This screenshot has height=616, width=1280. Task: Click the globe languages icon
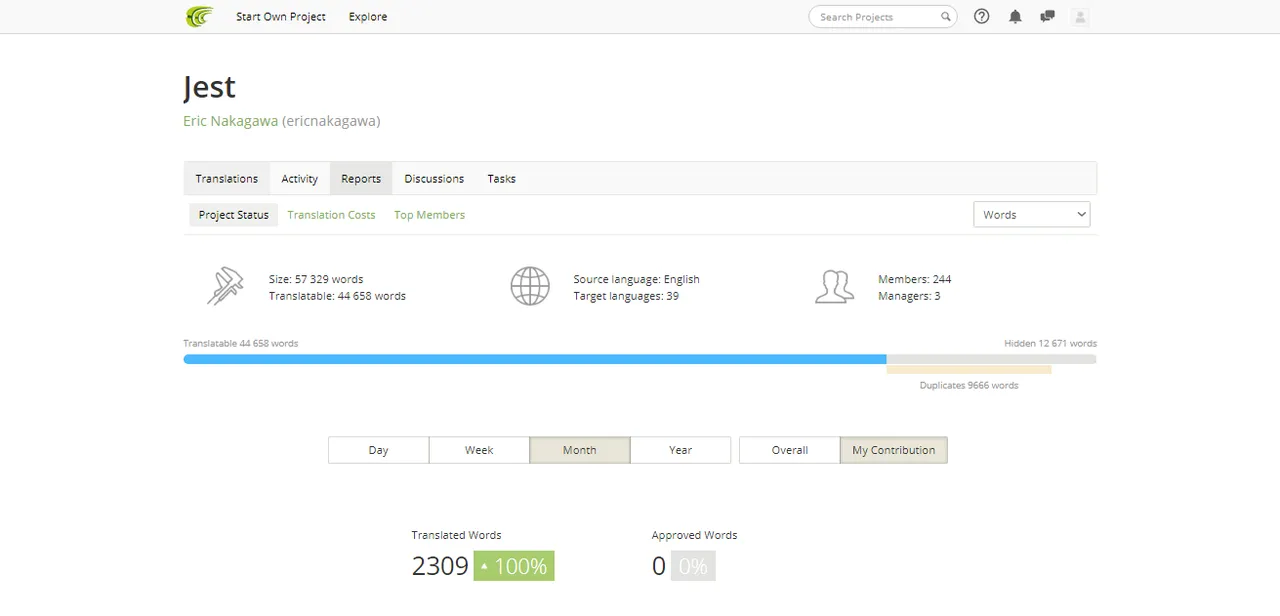coord(530,286)
